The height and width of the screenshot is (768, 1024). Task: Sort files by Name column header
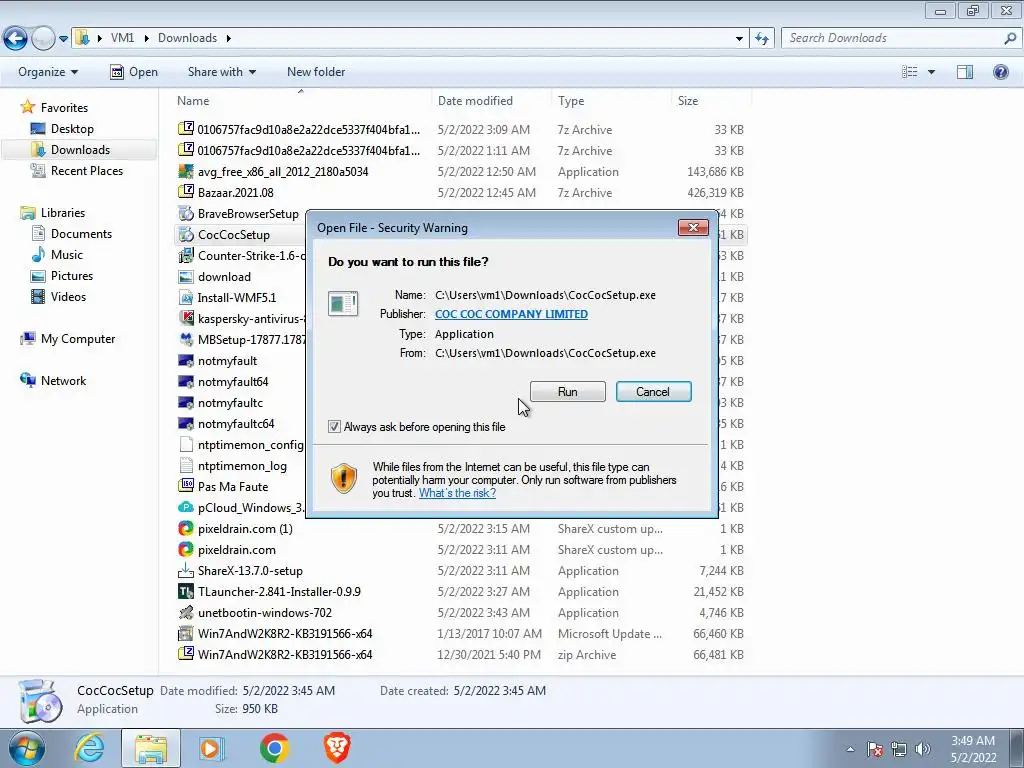pos(193,101)
